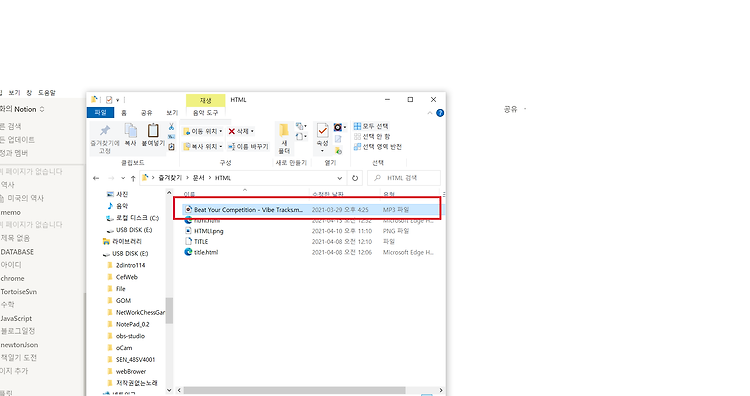Screen dimensions: 750x396
Task: Click the Paste (붙여넣기) clipboard icon
Action: [153, 135]
